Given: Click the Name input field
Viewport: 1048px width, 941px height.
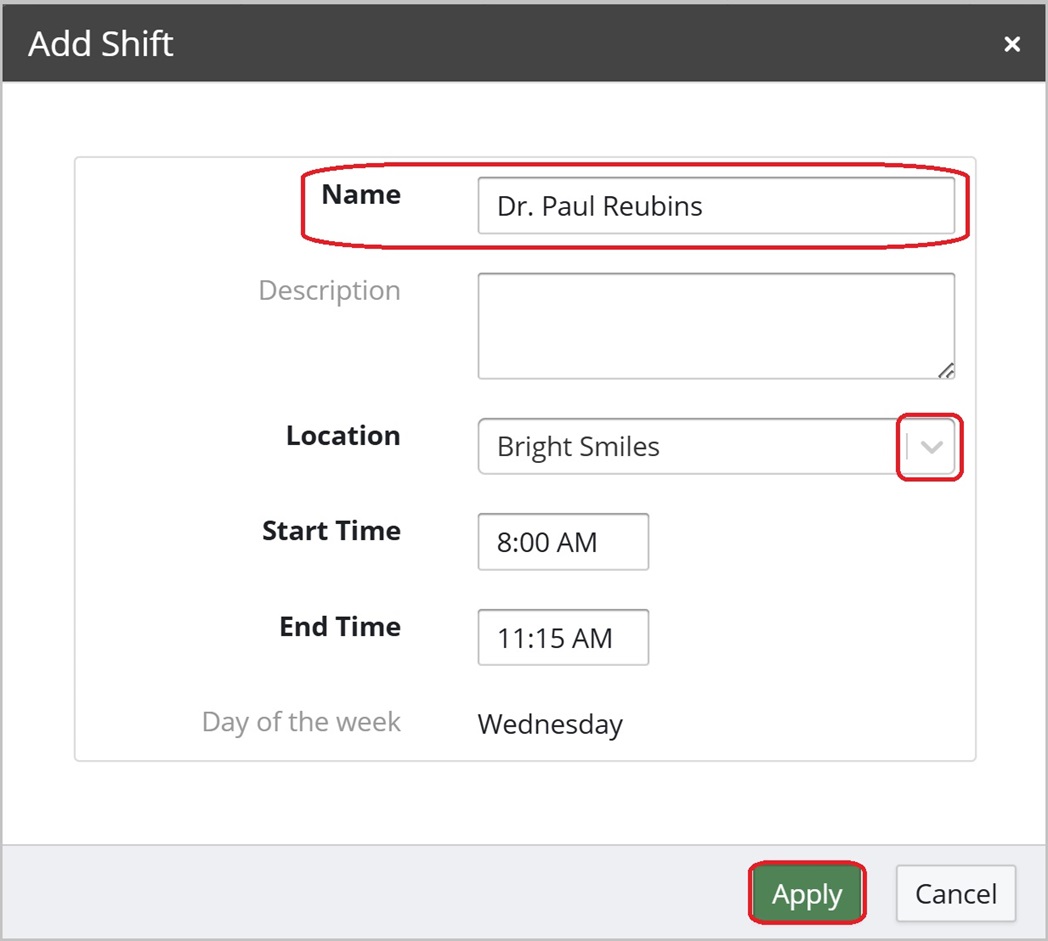Looking at the screenshot, I should pyautogui.click(x=715, y=206).
